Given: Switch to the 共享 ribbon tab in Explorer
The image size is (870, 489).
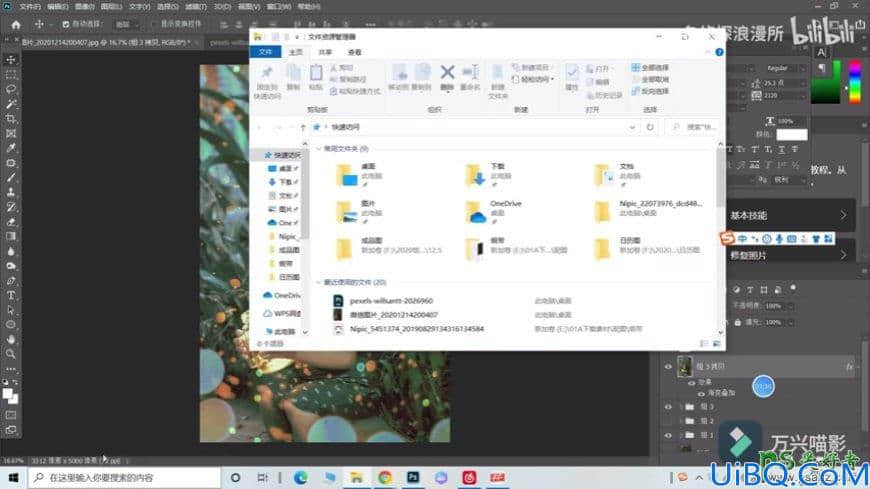Looking at the screenshot, I should click(325, 52).
